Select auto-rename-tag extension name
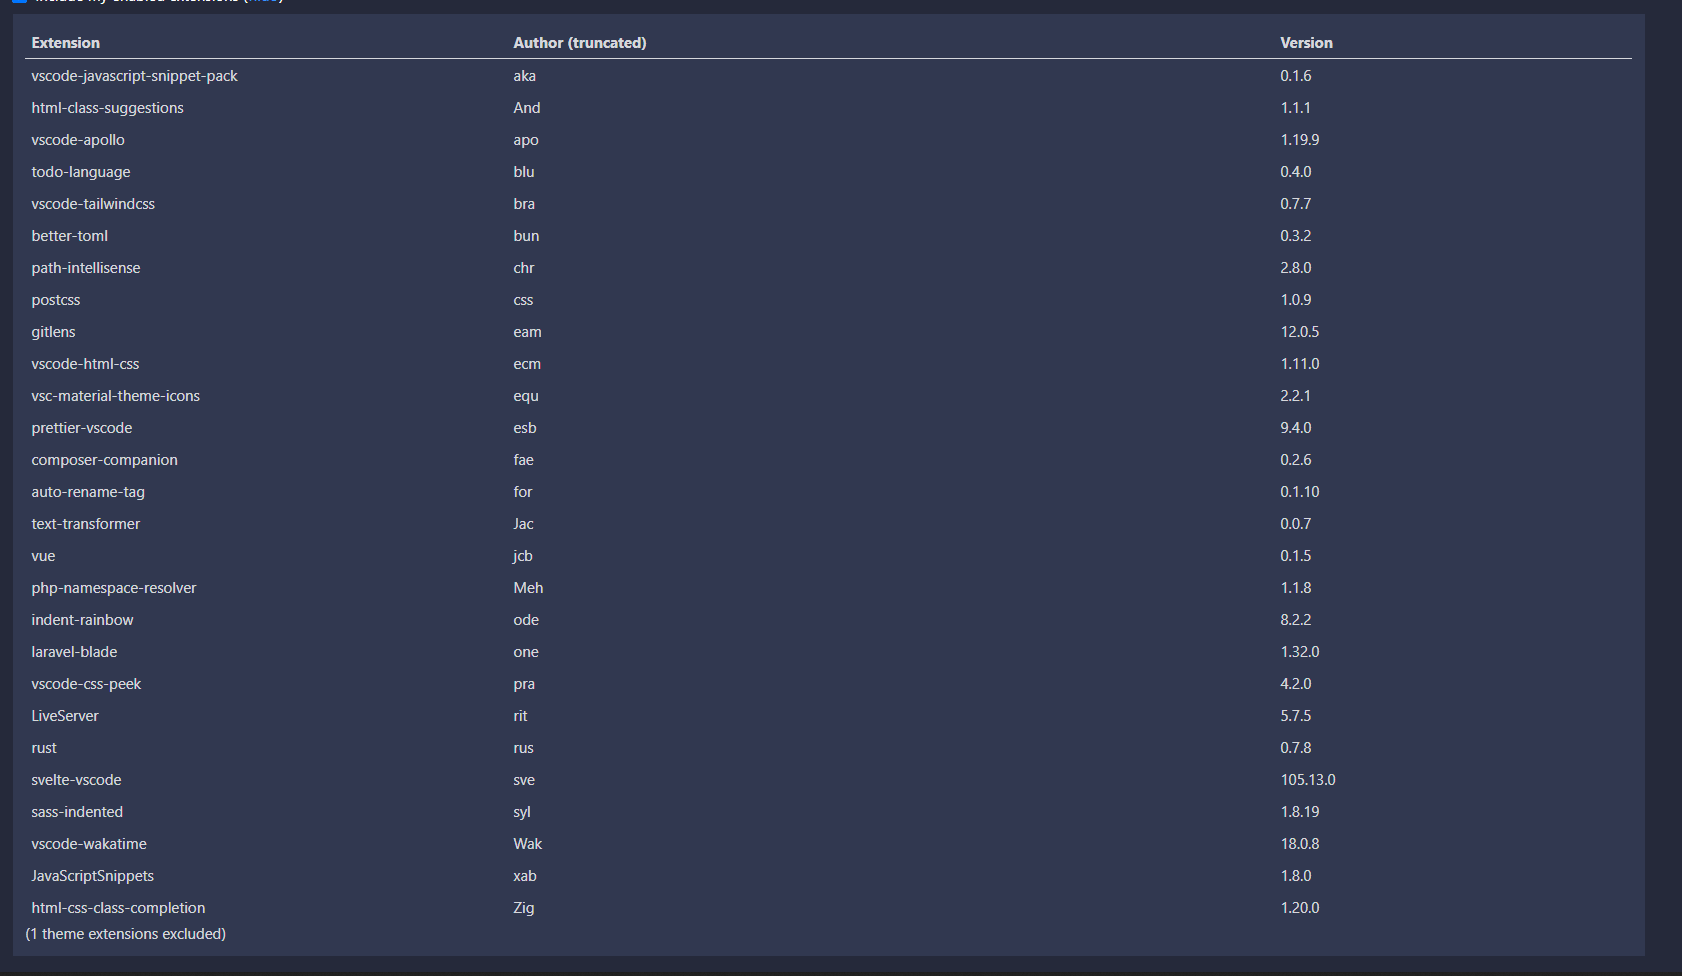The height and width of the screenshot is (976, 1682). pyautogui.click(x=88, y=492)
